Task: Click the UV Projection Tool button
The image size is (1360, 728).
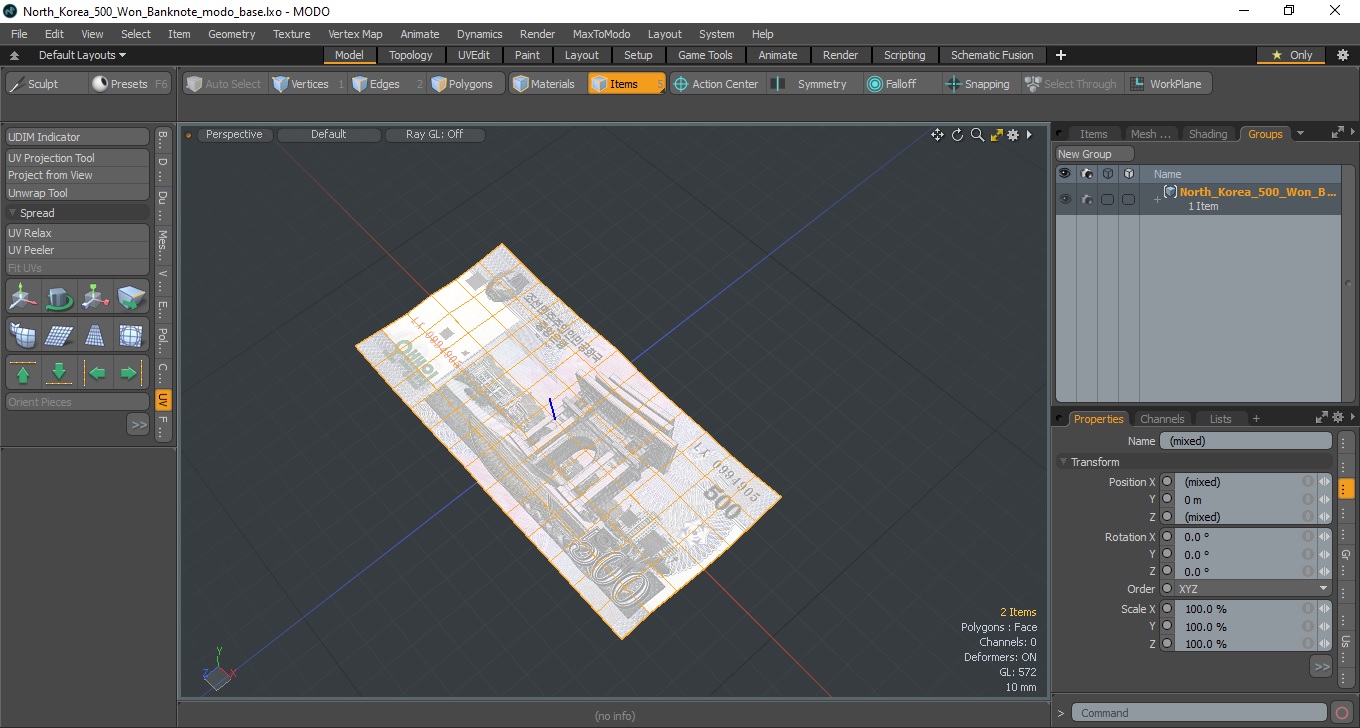Action: point(78,158)
